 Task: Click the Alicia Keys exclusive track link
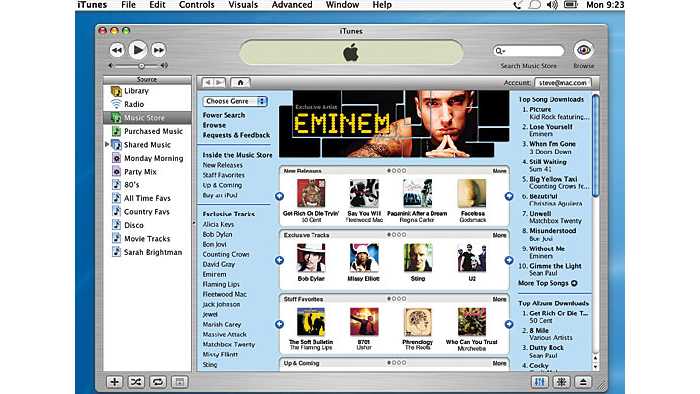click(218, 224)
